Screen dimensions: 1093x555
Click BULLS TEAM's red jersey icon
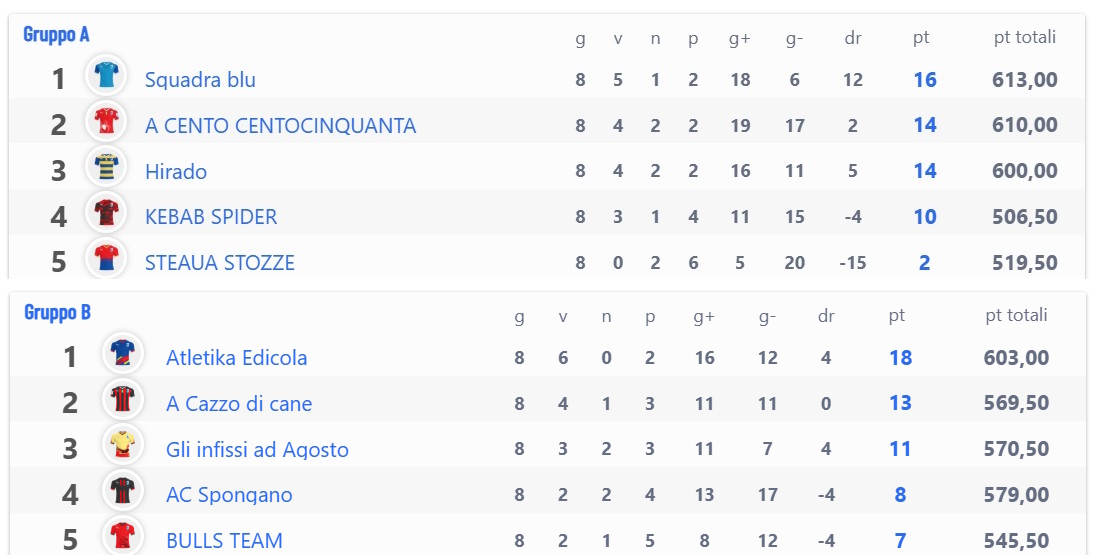pos(123,535)
